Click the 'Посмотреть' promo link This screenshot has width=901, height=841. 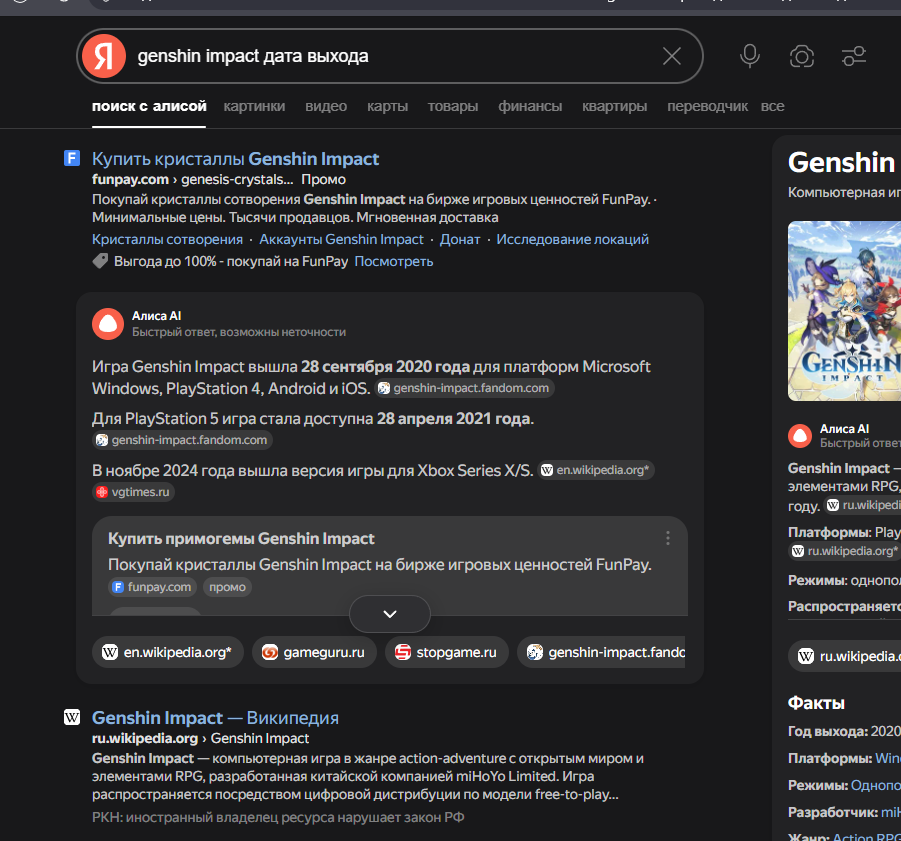394,261
